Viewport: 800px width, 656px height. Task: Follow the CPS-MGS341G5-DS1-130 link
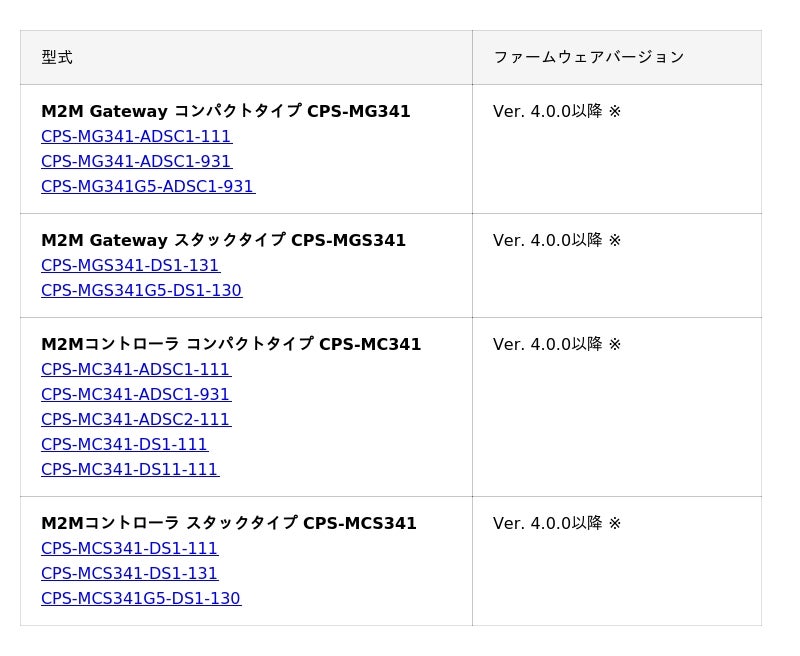point(141,291)
